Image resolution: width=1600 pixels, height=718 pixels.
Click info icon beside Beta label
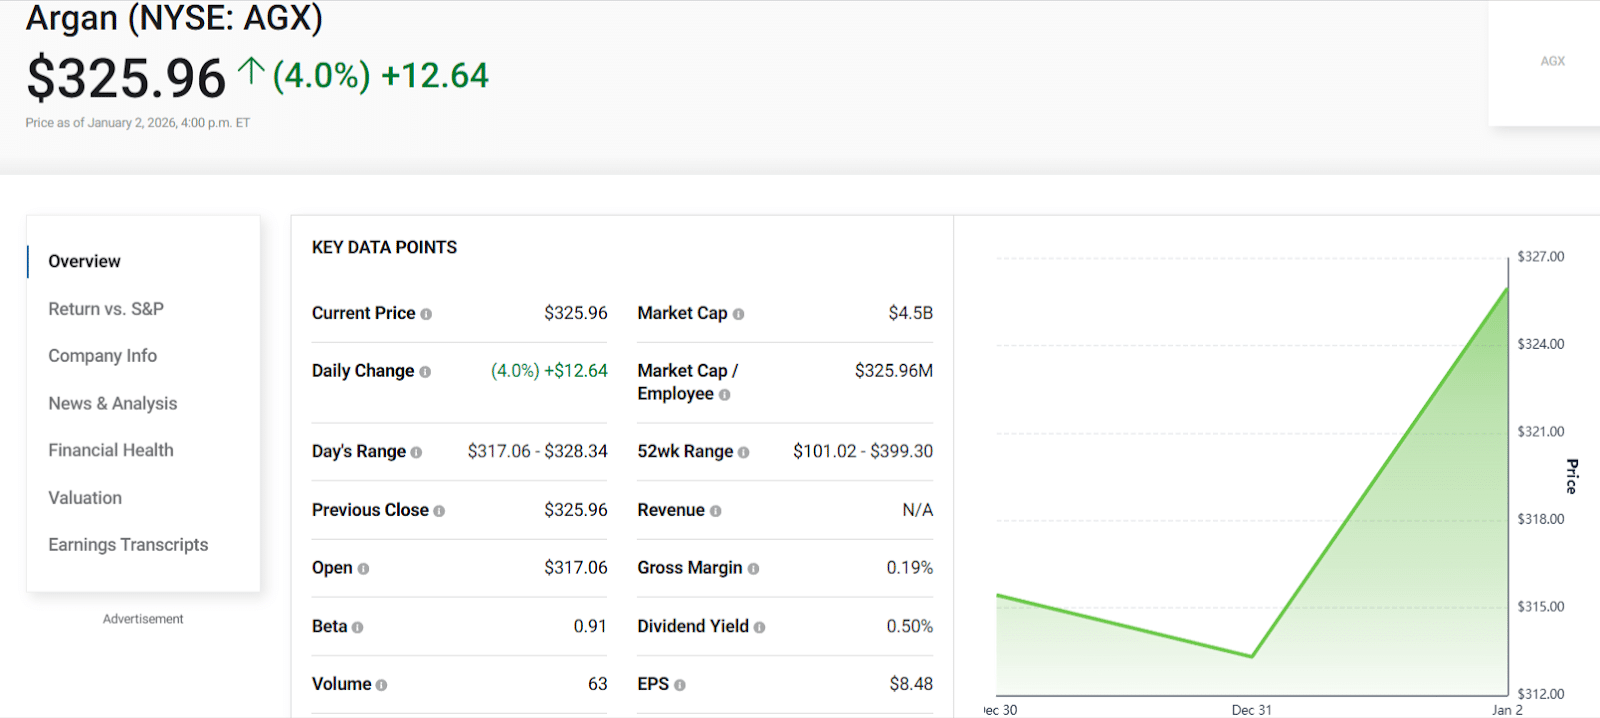point(357,627)
